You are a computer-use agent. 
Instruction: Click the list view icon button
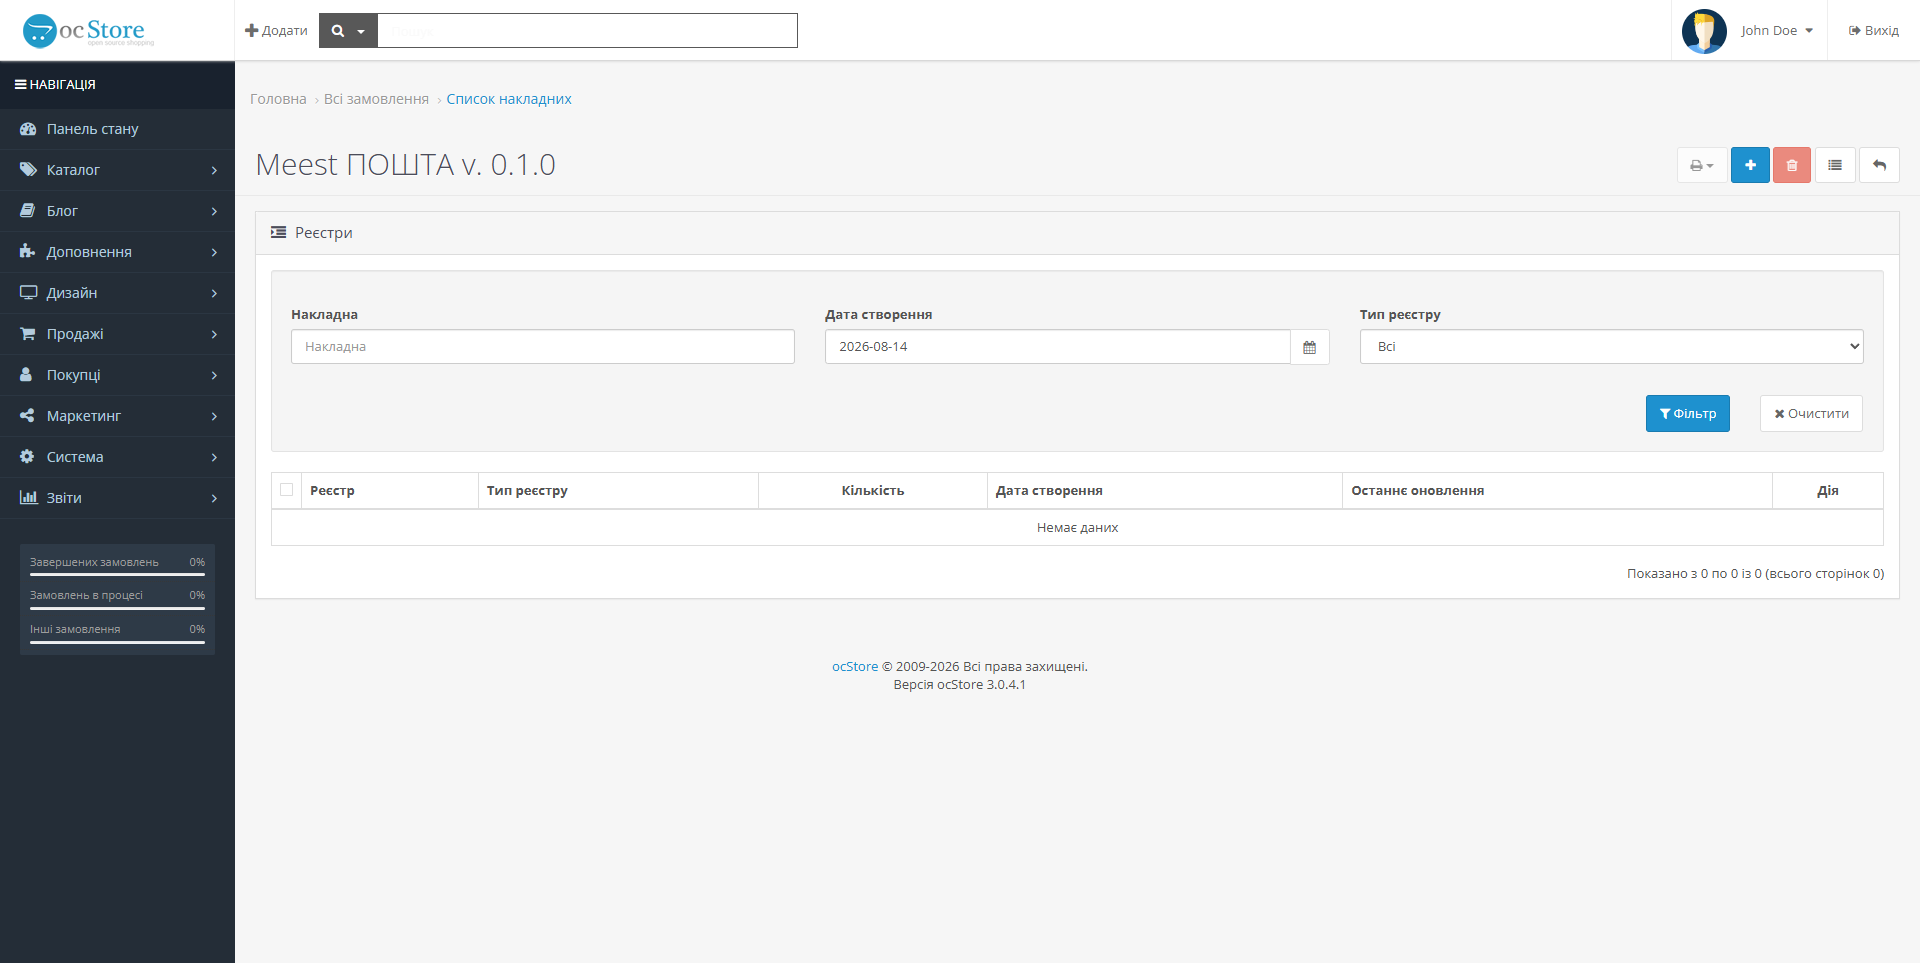coord(1835,165)
